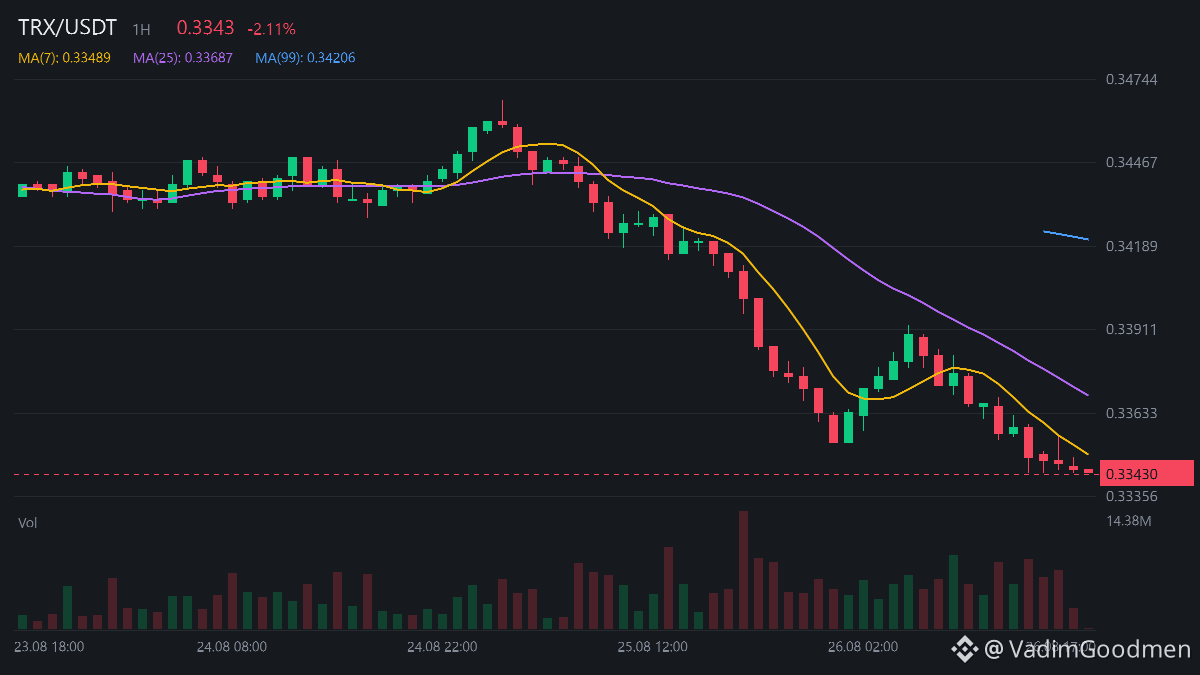Select the 24.08 22:00 time axis marker
Image resolution: width=1200 pixels, height=675 pixels.
tap(442, 647)
